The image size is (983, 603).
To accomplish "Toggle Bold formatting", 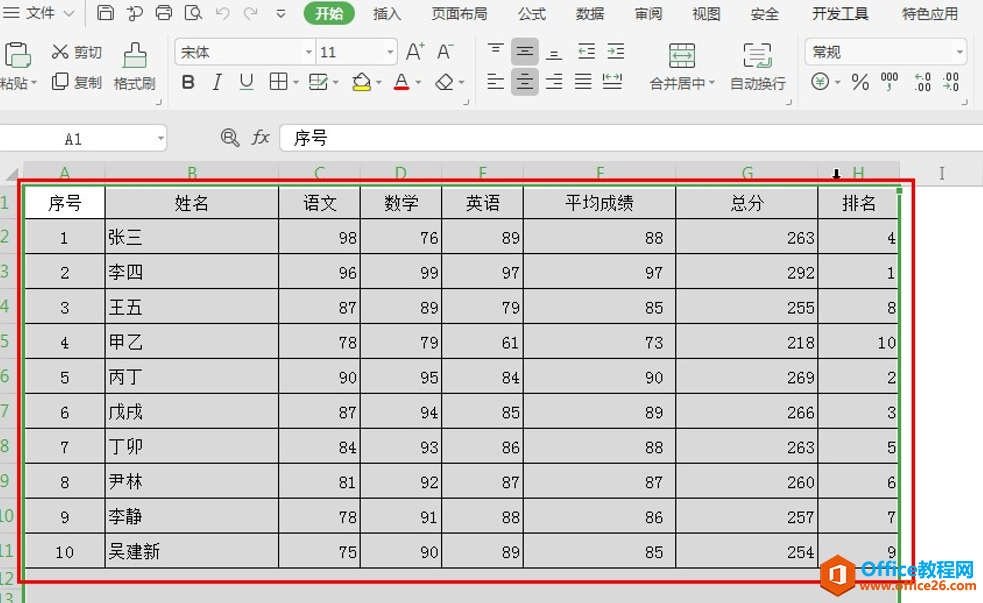I will 188,81.
